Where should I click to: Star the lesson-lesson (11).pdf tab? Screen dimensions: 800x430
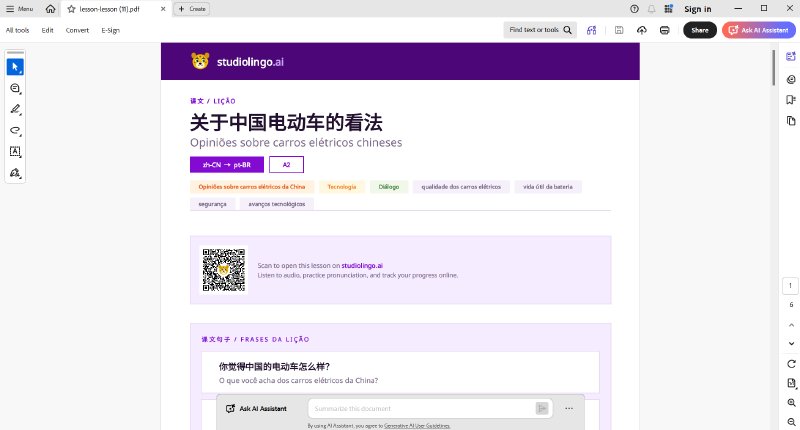pos(71,9)
